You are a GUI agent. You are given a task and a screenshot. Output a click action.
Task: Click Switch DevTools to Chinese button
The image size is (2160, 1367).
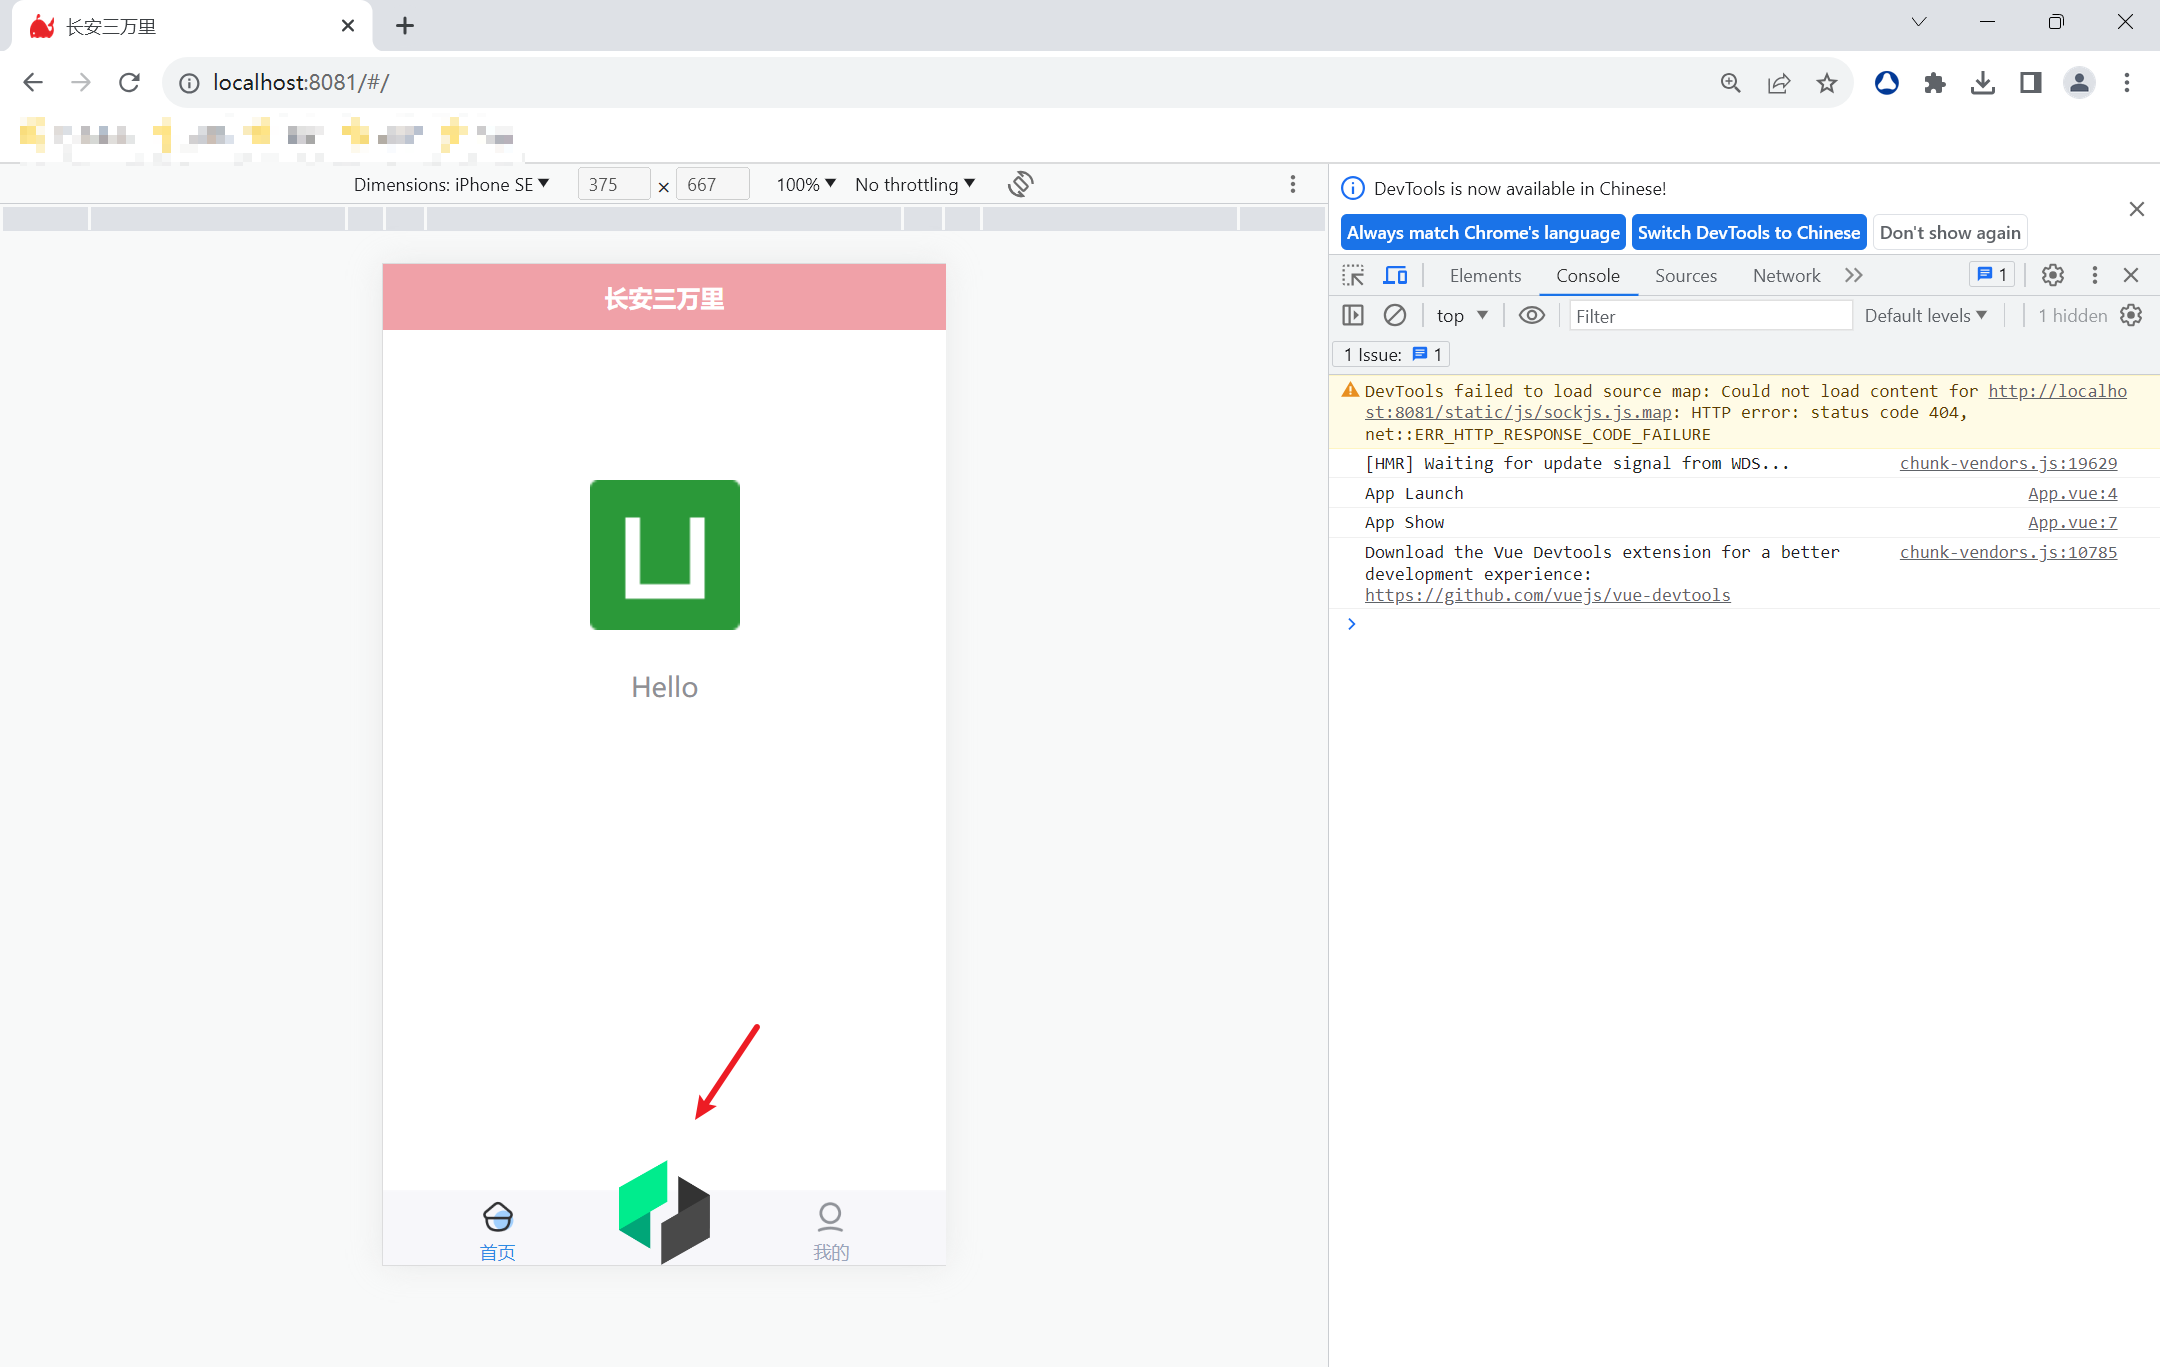click(1748, 232)
